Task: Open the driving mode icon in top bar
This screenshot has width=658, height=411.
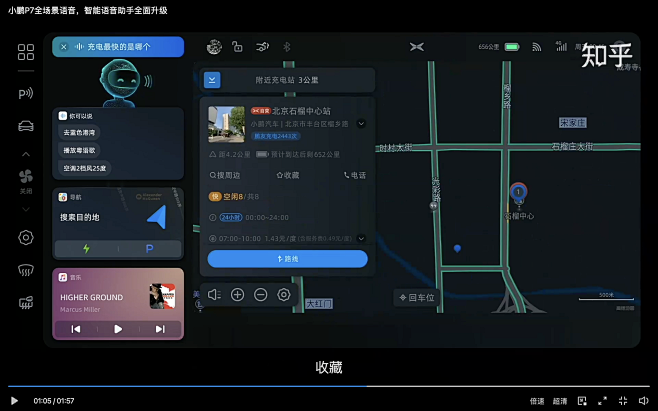Action: click(263, 47)
